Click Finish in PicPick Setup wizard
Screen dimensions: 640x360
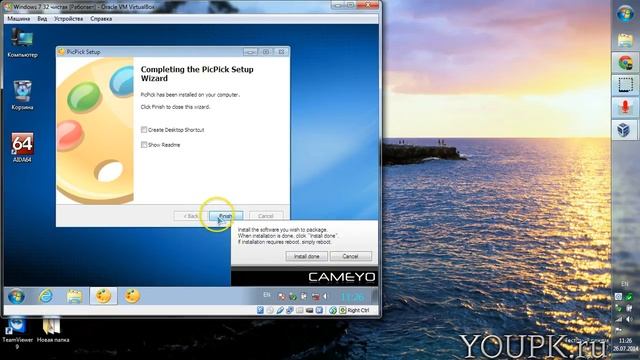click(x=226, y=216)
